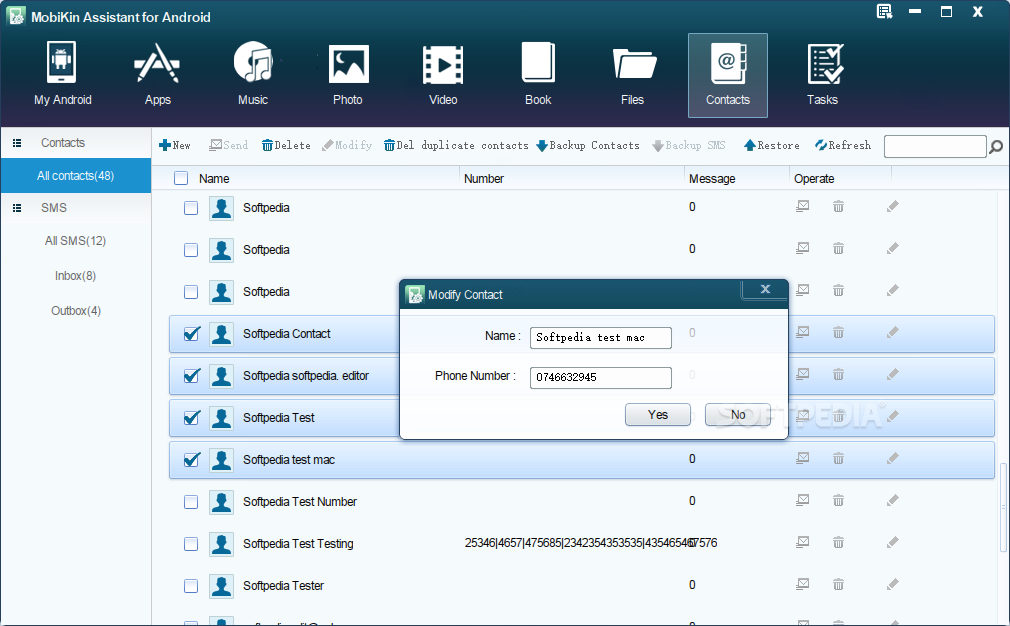Open the Apps section
The width and height of the screenshot is (1010, 626).
pyautogui.click(x=157, y=75)
